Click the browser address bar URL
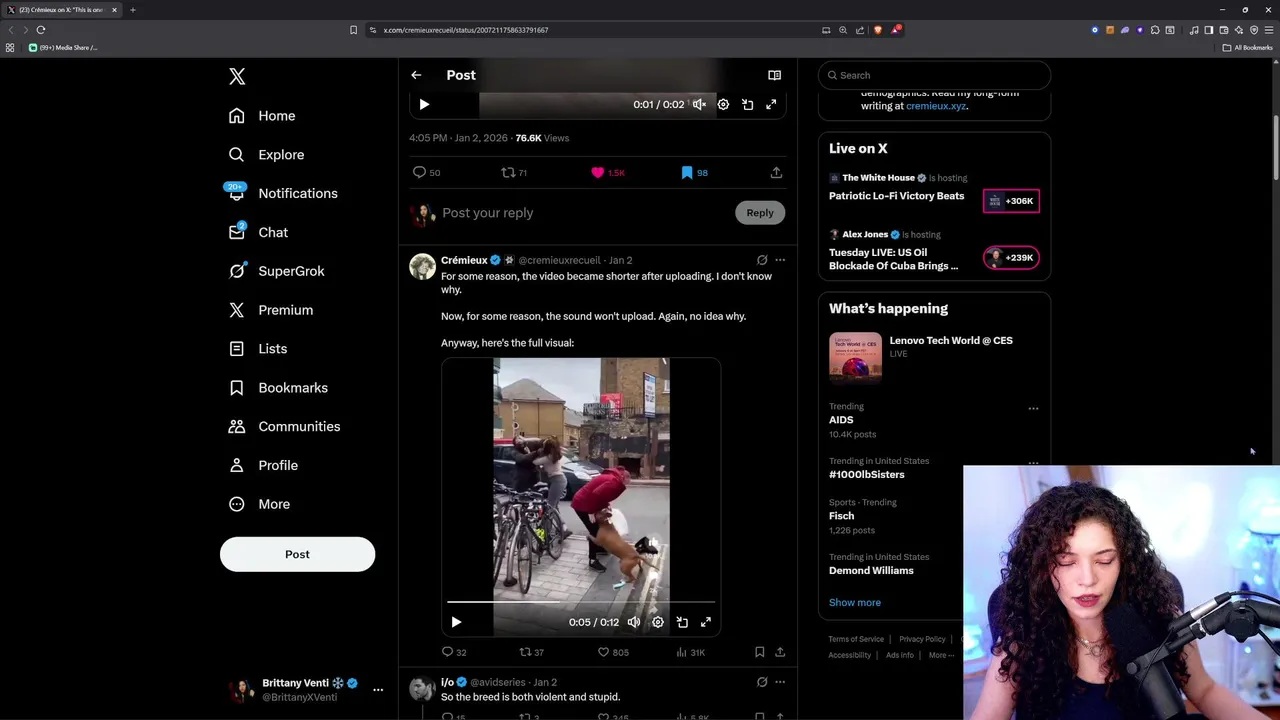This screenshot has height=720, width=1280. click(x=466, y=30)
